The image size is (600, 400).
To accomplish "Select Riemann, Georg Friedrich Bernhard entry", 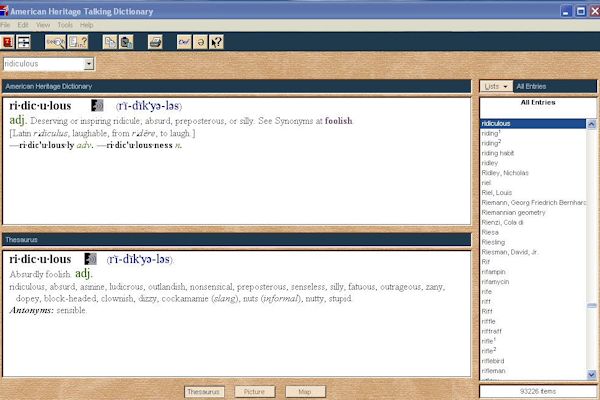I will (x=533, y=202).
